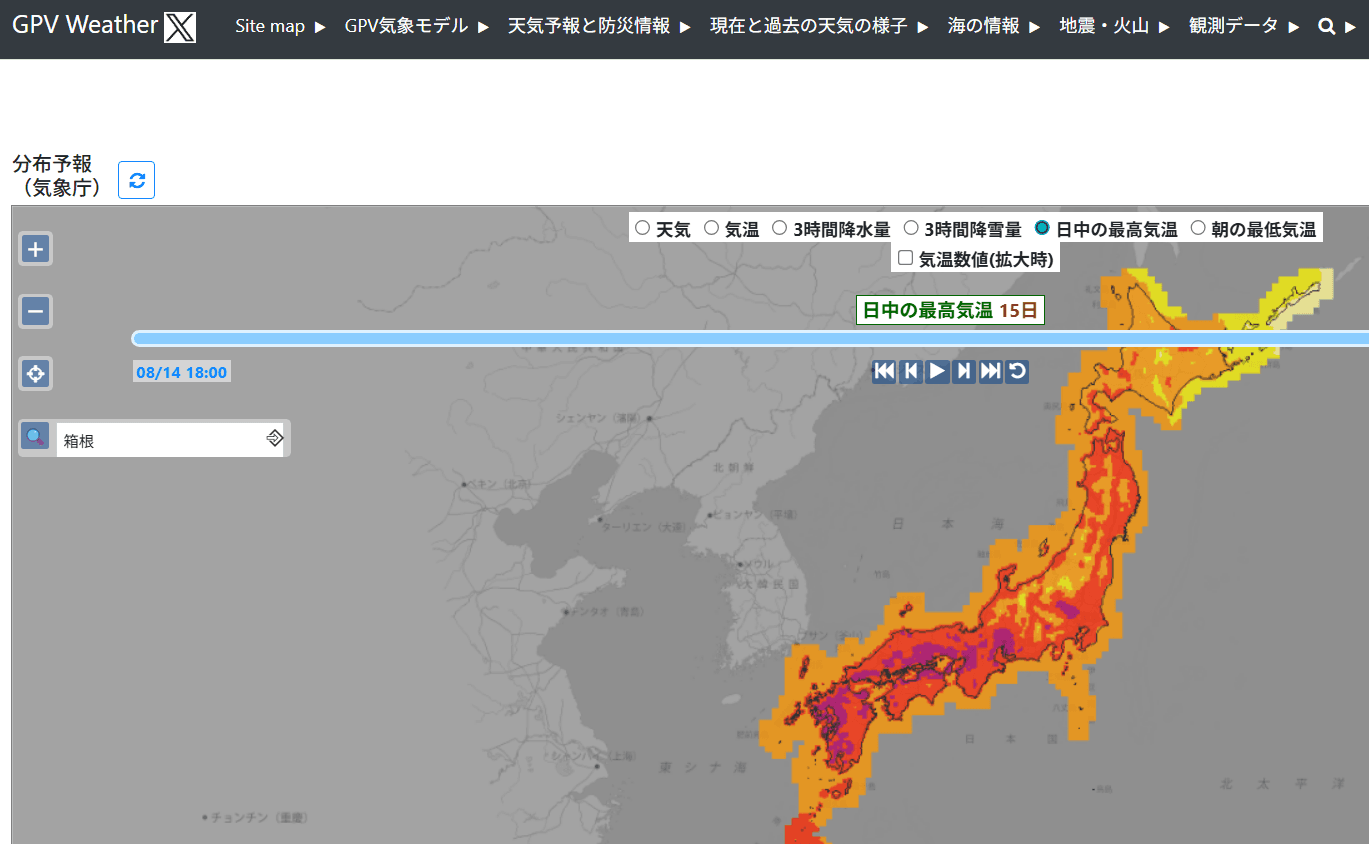This screenshot has height=844, width=1369.
Task: Play the forecast animation
Action: click(937, 371)
